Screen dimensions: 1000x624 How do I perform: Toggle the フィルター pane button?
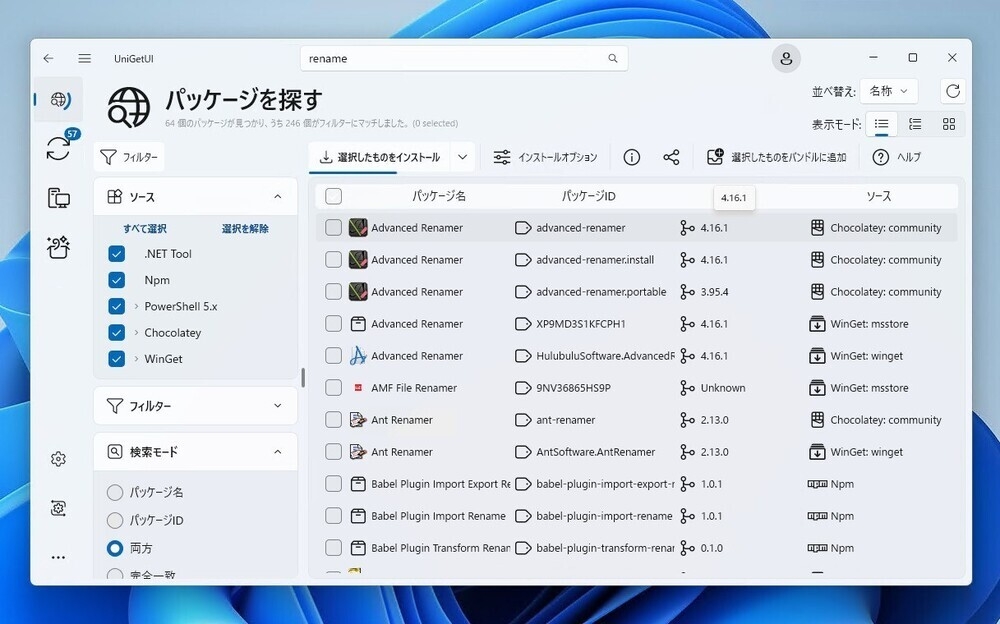[129, 157]
